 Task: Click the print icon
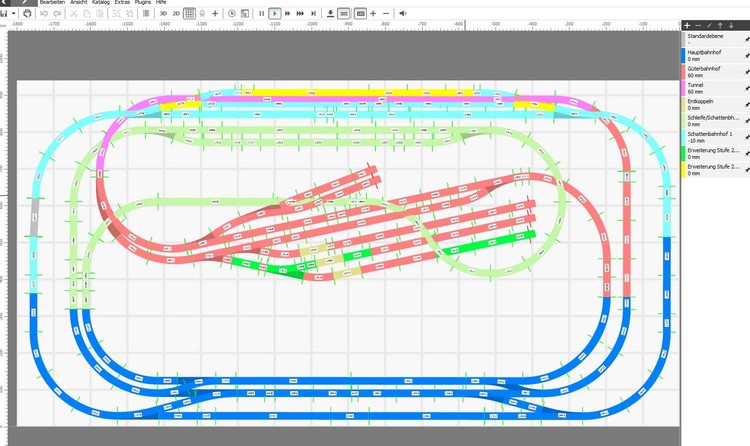pos(27,13)
